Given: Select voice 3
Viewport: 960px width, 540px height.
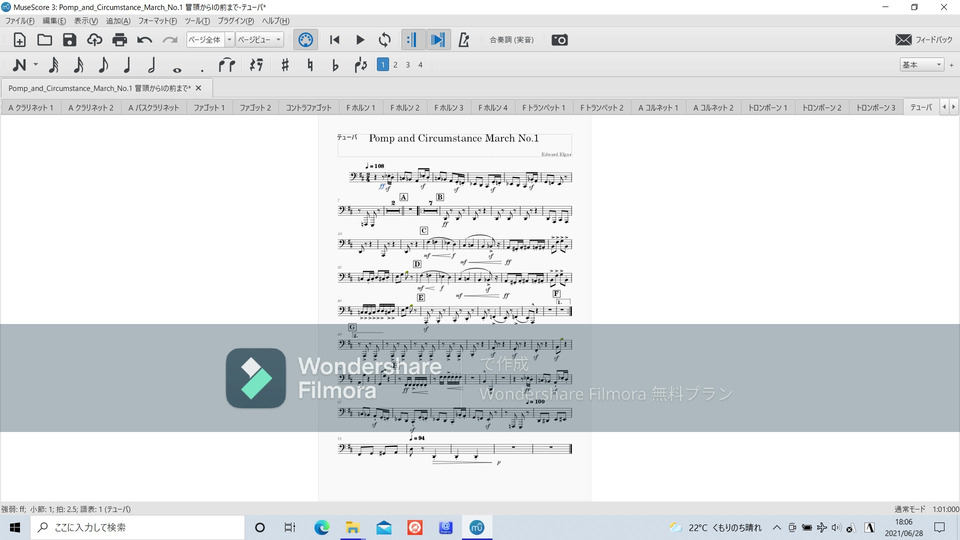Looking at the screenshot, I should [x=408, y=64].
